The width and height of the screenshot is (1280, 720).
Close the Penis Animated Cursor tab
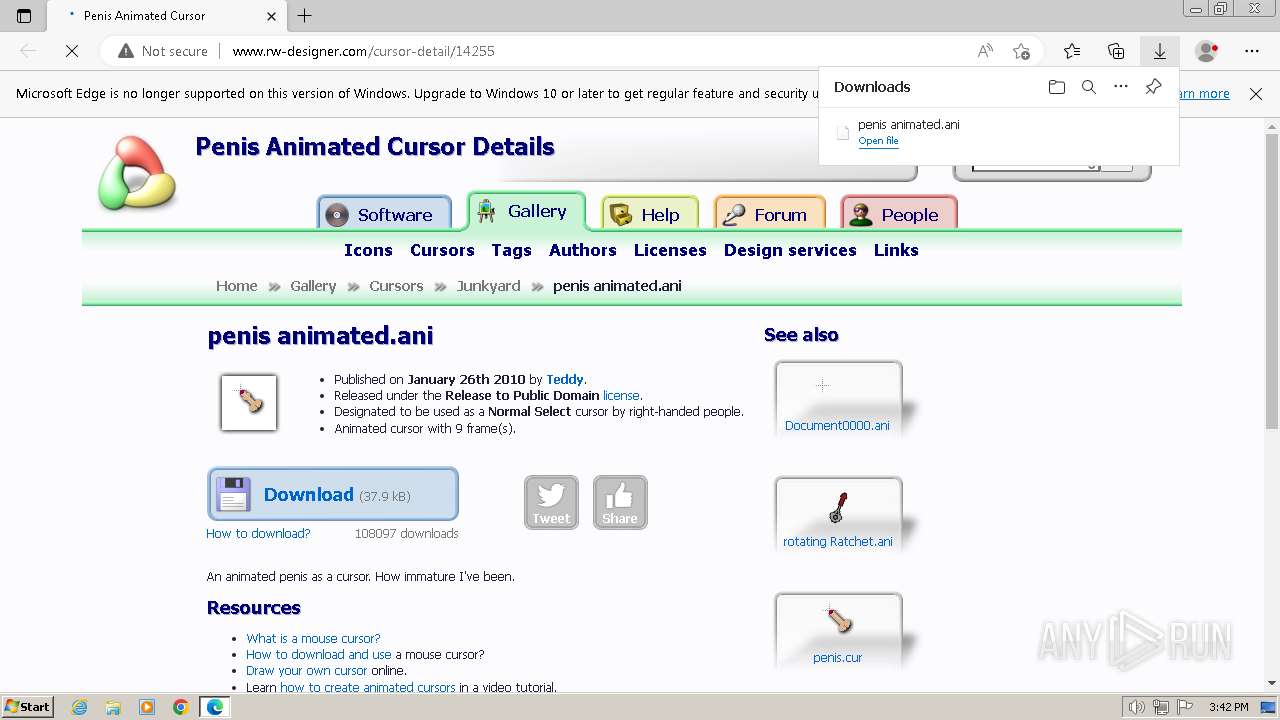[272, 16]
